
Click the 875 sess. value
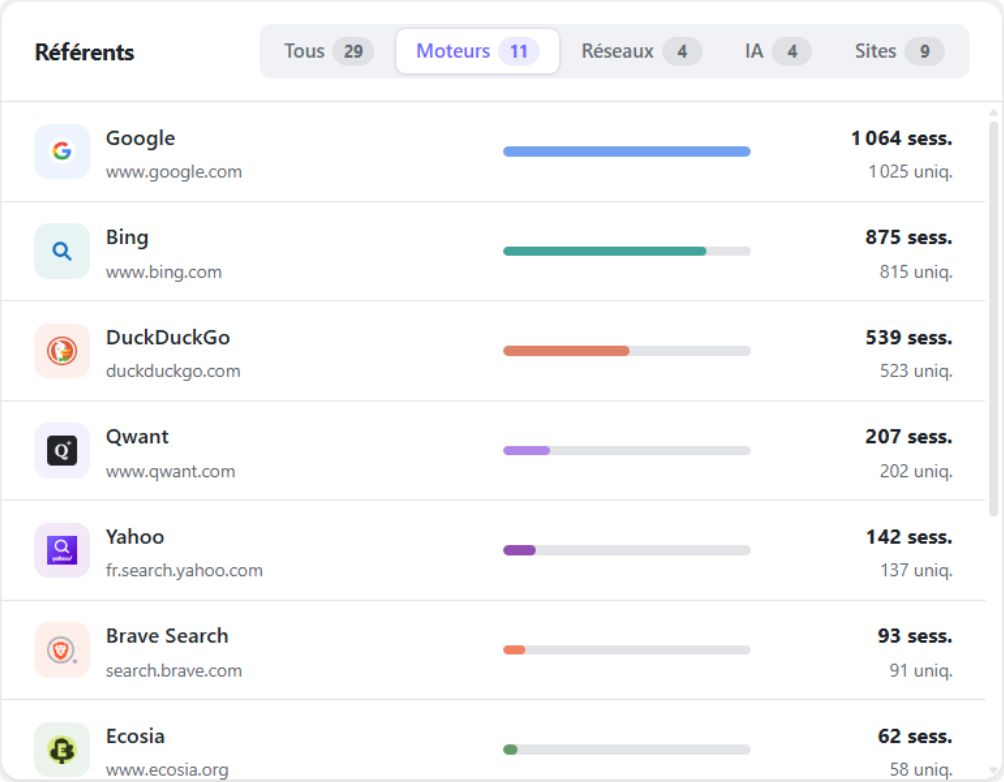[x=909, y=238]
